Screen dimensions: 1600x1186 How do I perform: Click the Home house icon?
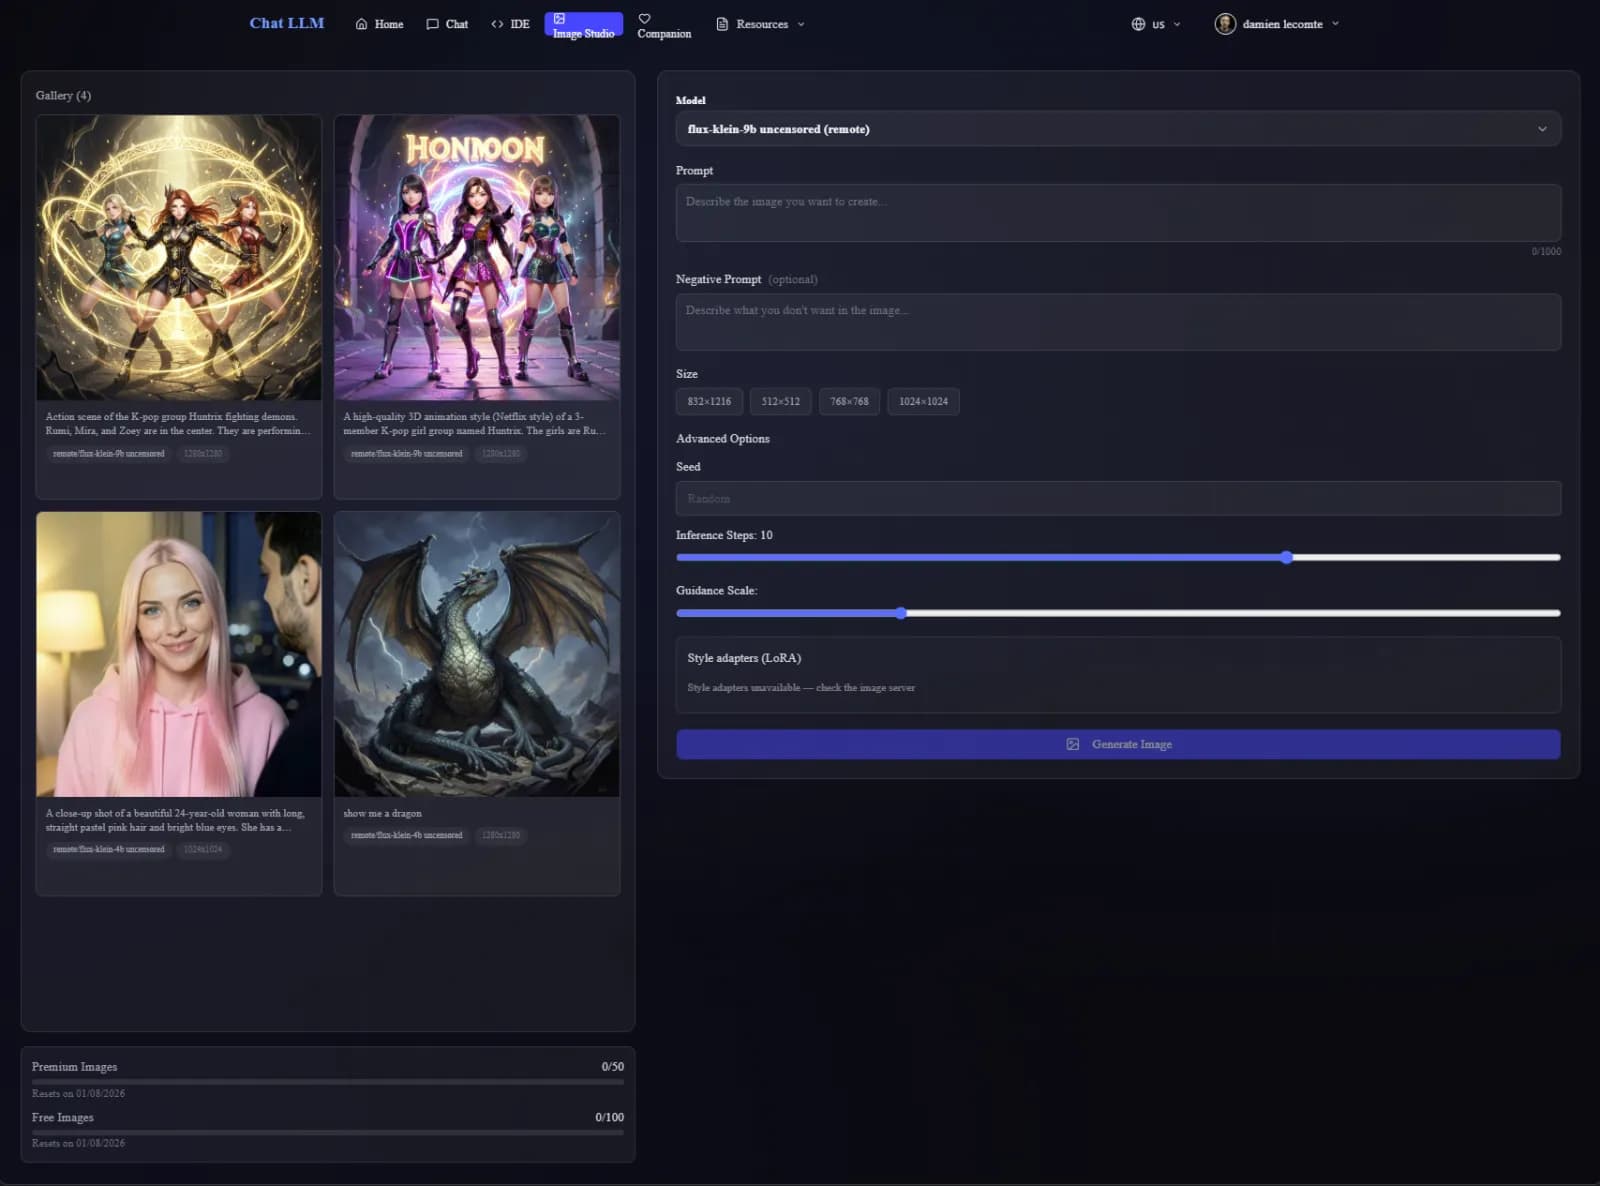point(361,24)
